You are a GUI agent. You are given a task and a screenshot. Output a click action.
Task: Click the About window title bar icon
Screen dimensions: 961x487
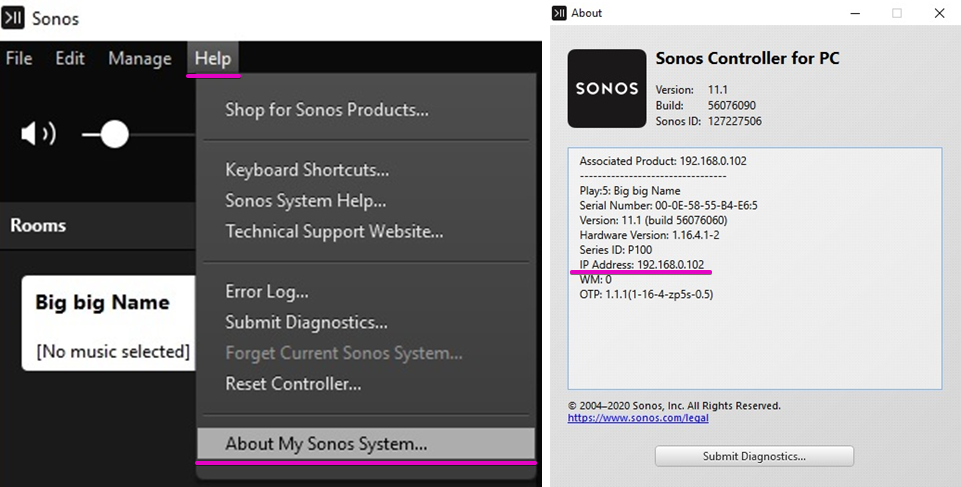coord(559,13)
